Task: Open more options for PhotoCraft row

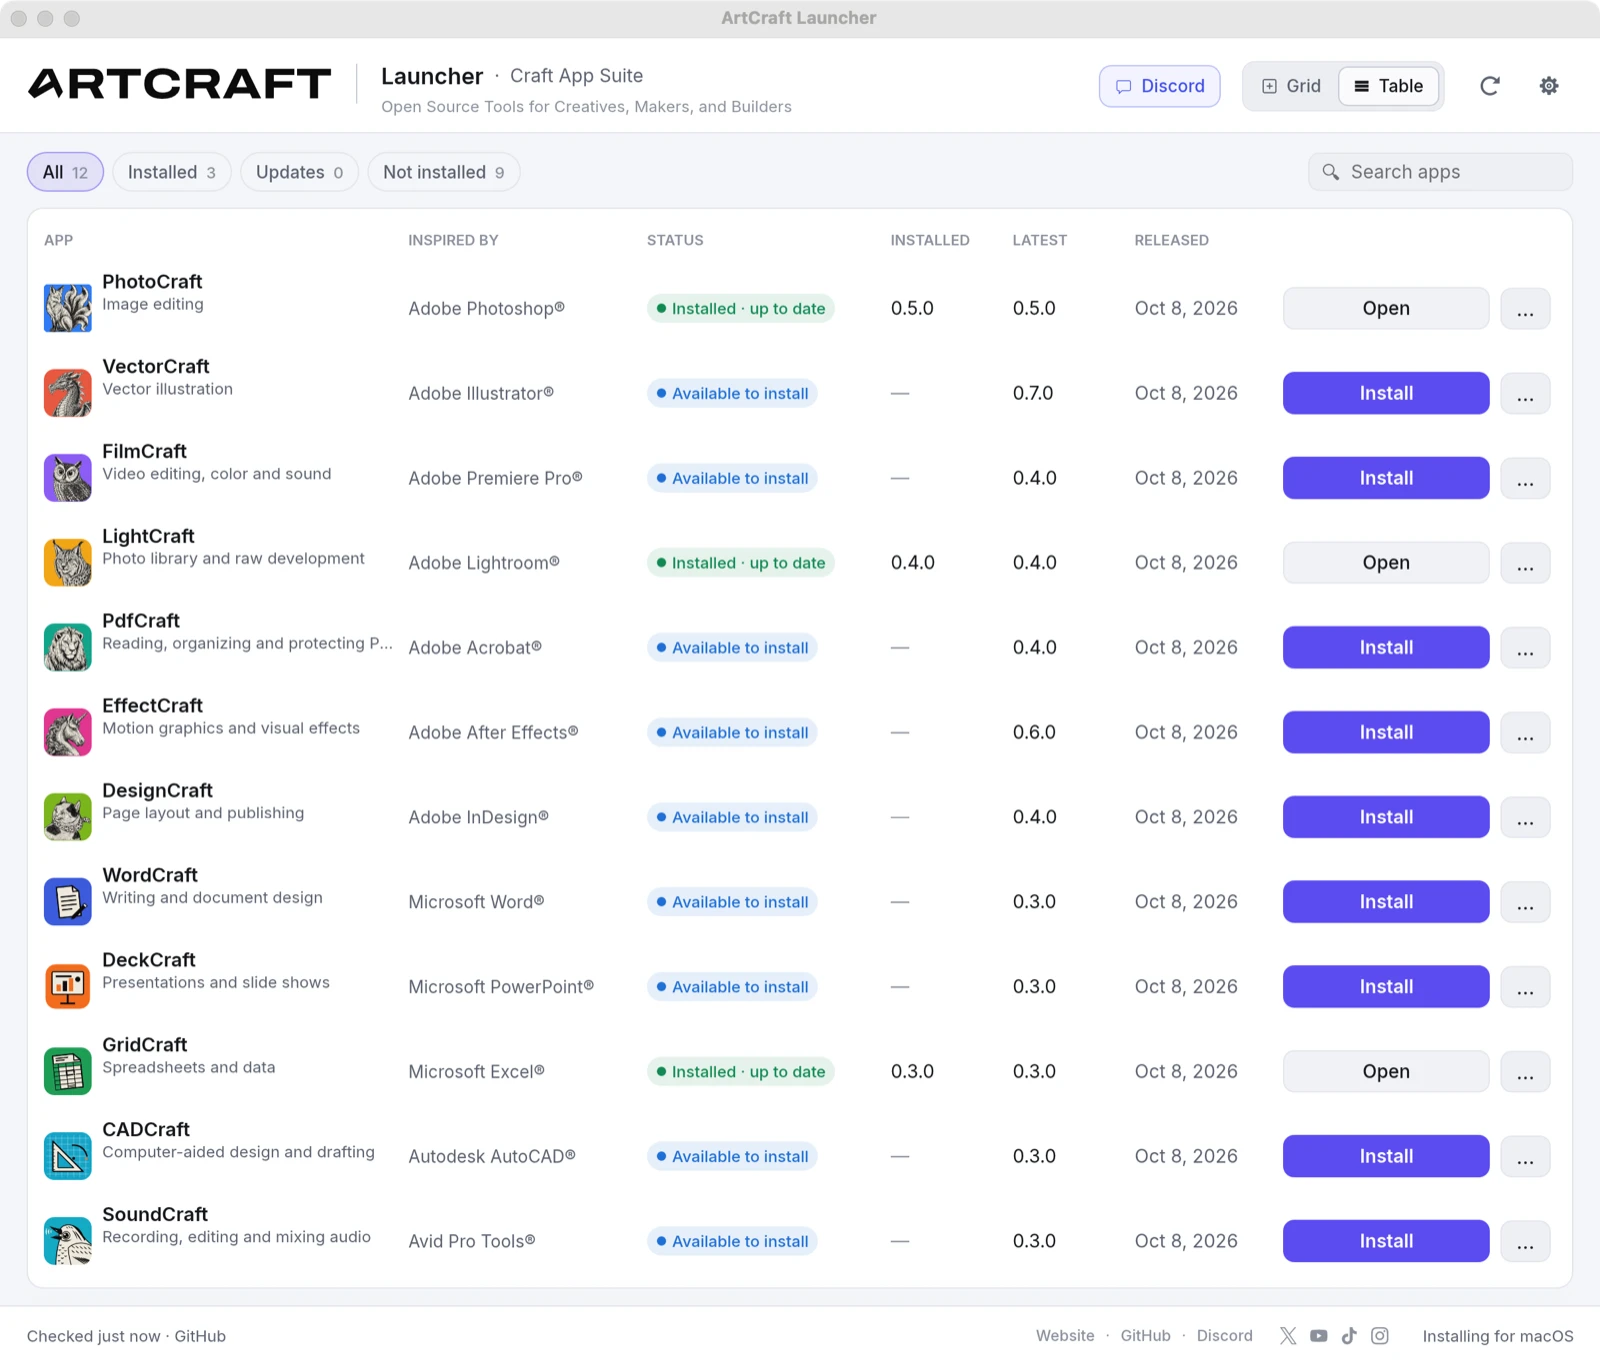Action: pos(1525,309)
